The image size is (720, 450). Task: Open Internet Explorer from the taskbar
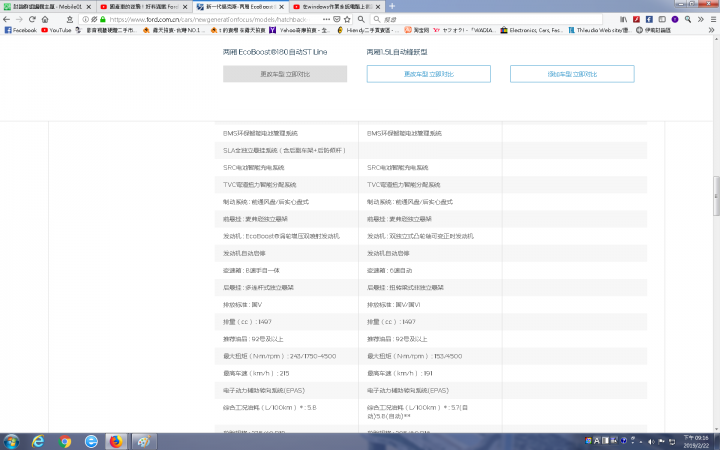(x=38, y=441)
